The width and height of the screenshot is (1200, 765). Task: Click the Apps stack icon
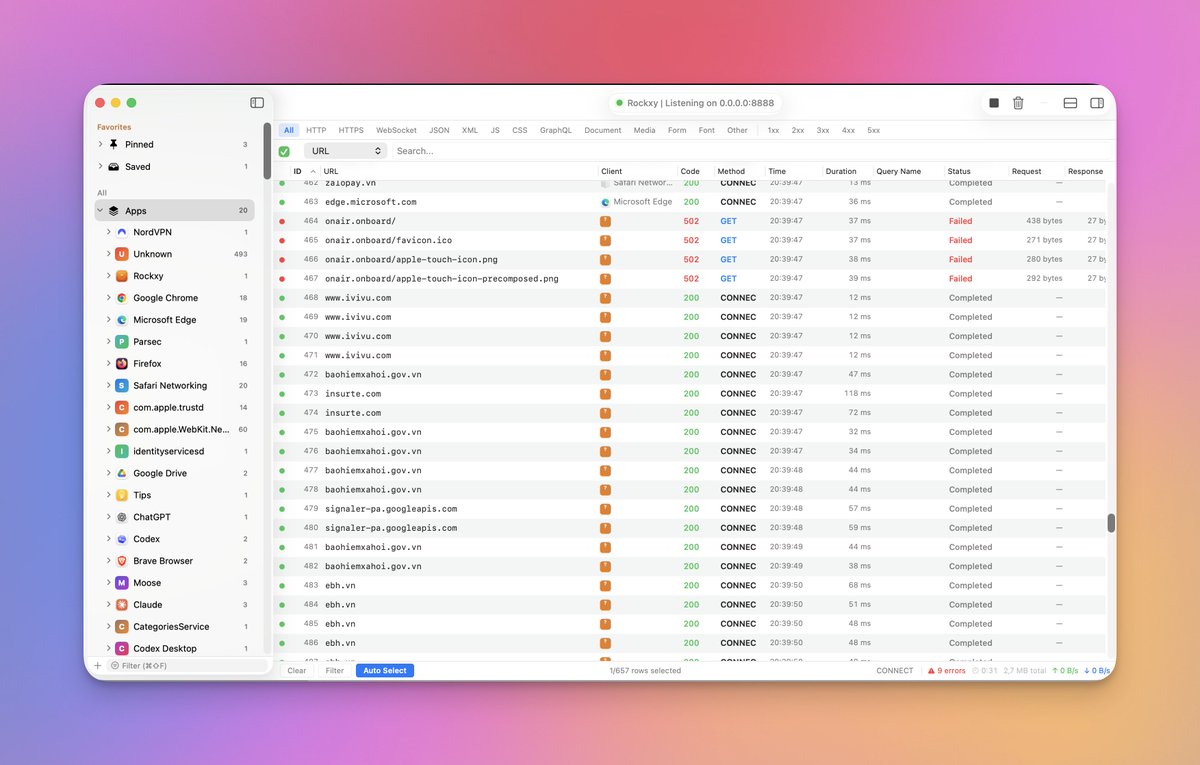click(114, 211)
